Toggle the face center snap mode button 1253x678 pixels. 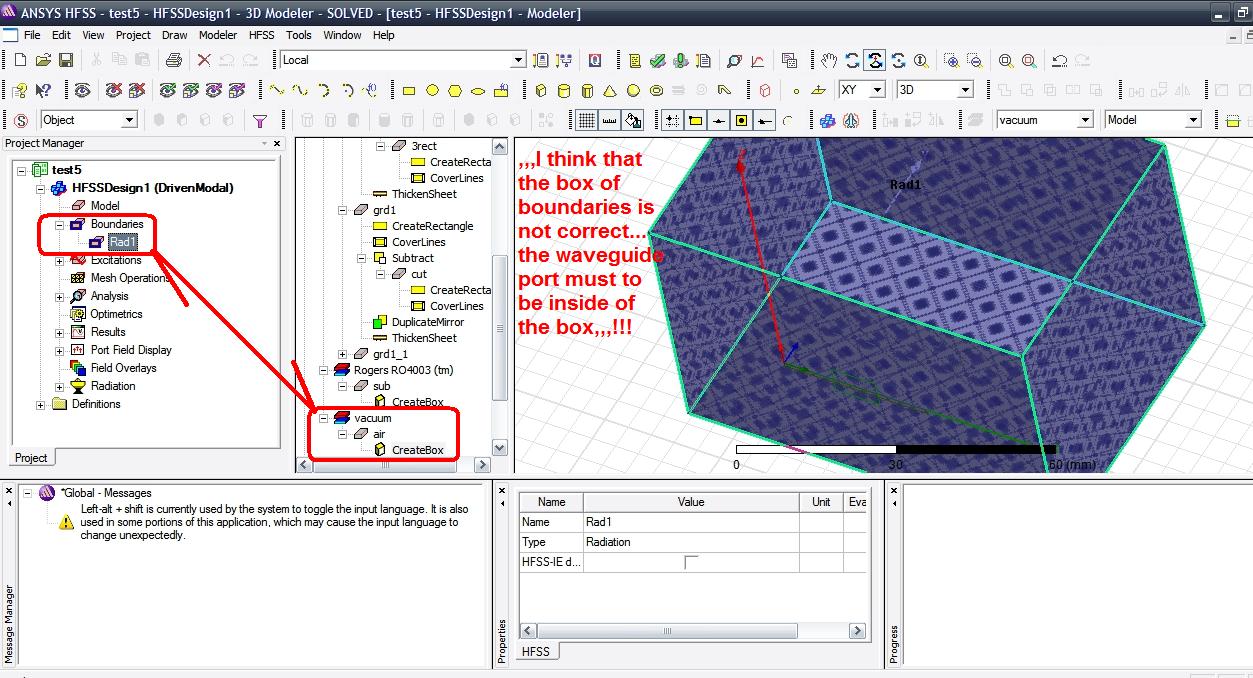click(741, 120)
